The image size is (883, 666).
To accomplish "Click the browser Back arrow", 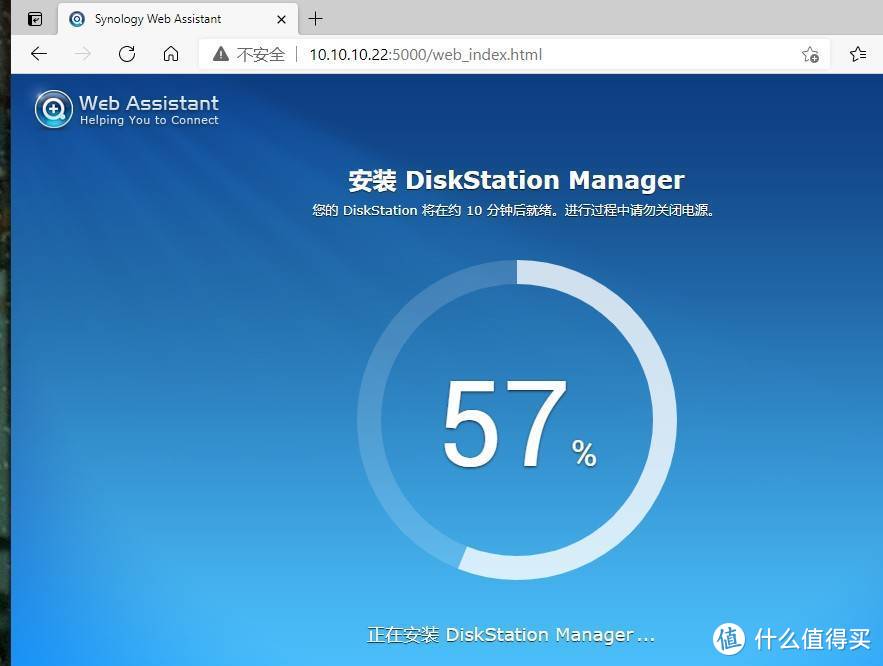I will (38, 54).
